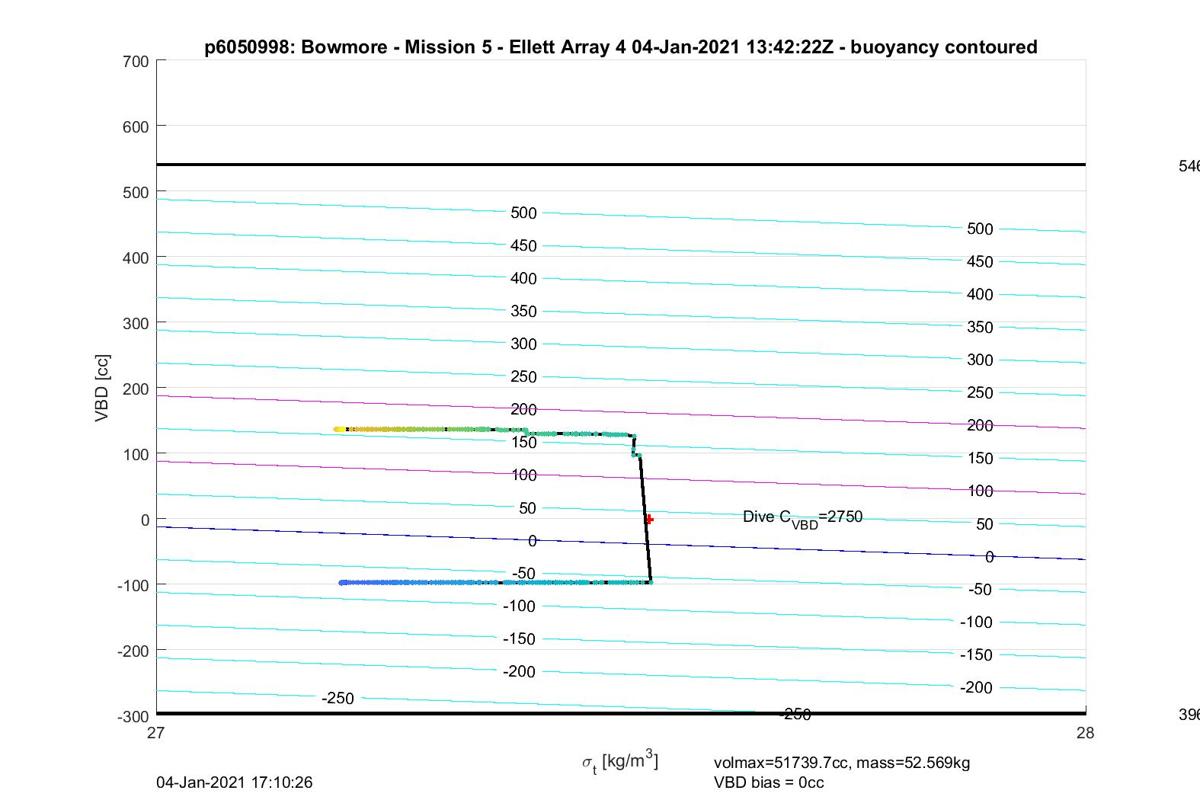Click the y-axis label VBD [cc]
Image resolution: width=1200 pixels, height=804 pixels.
click(102, 387)
